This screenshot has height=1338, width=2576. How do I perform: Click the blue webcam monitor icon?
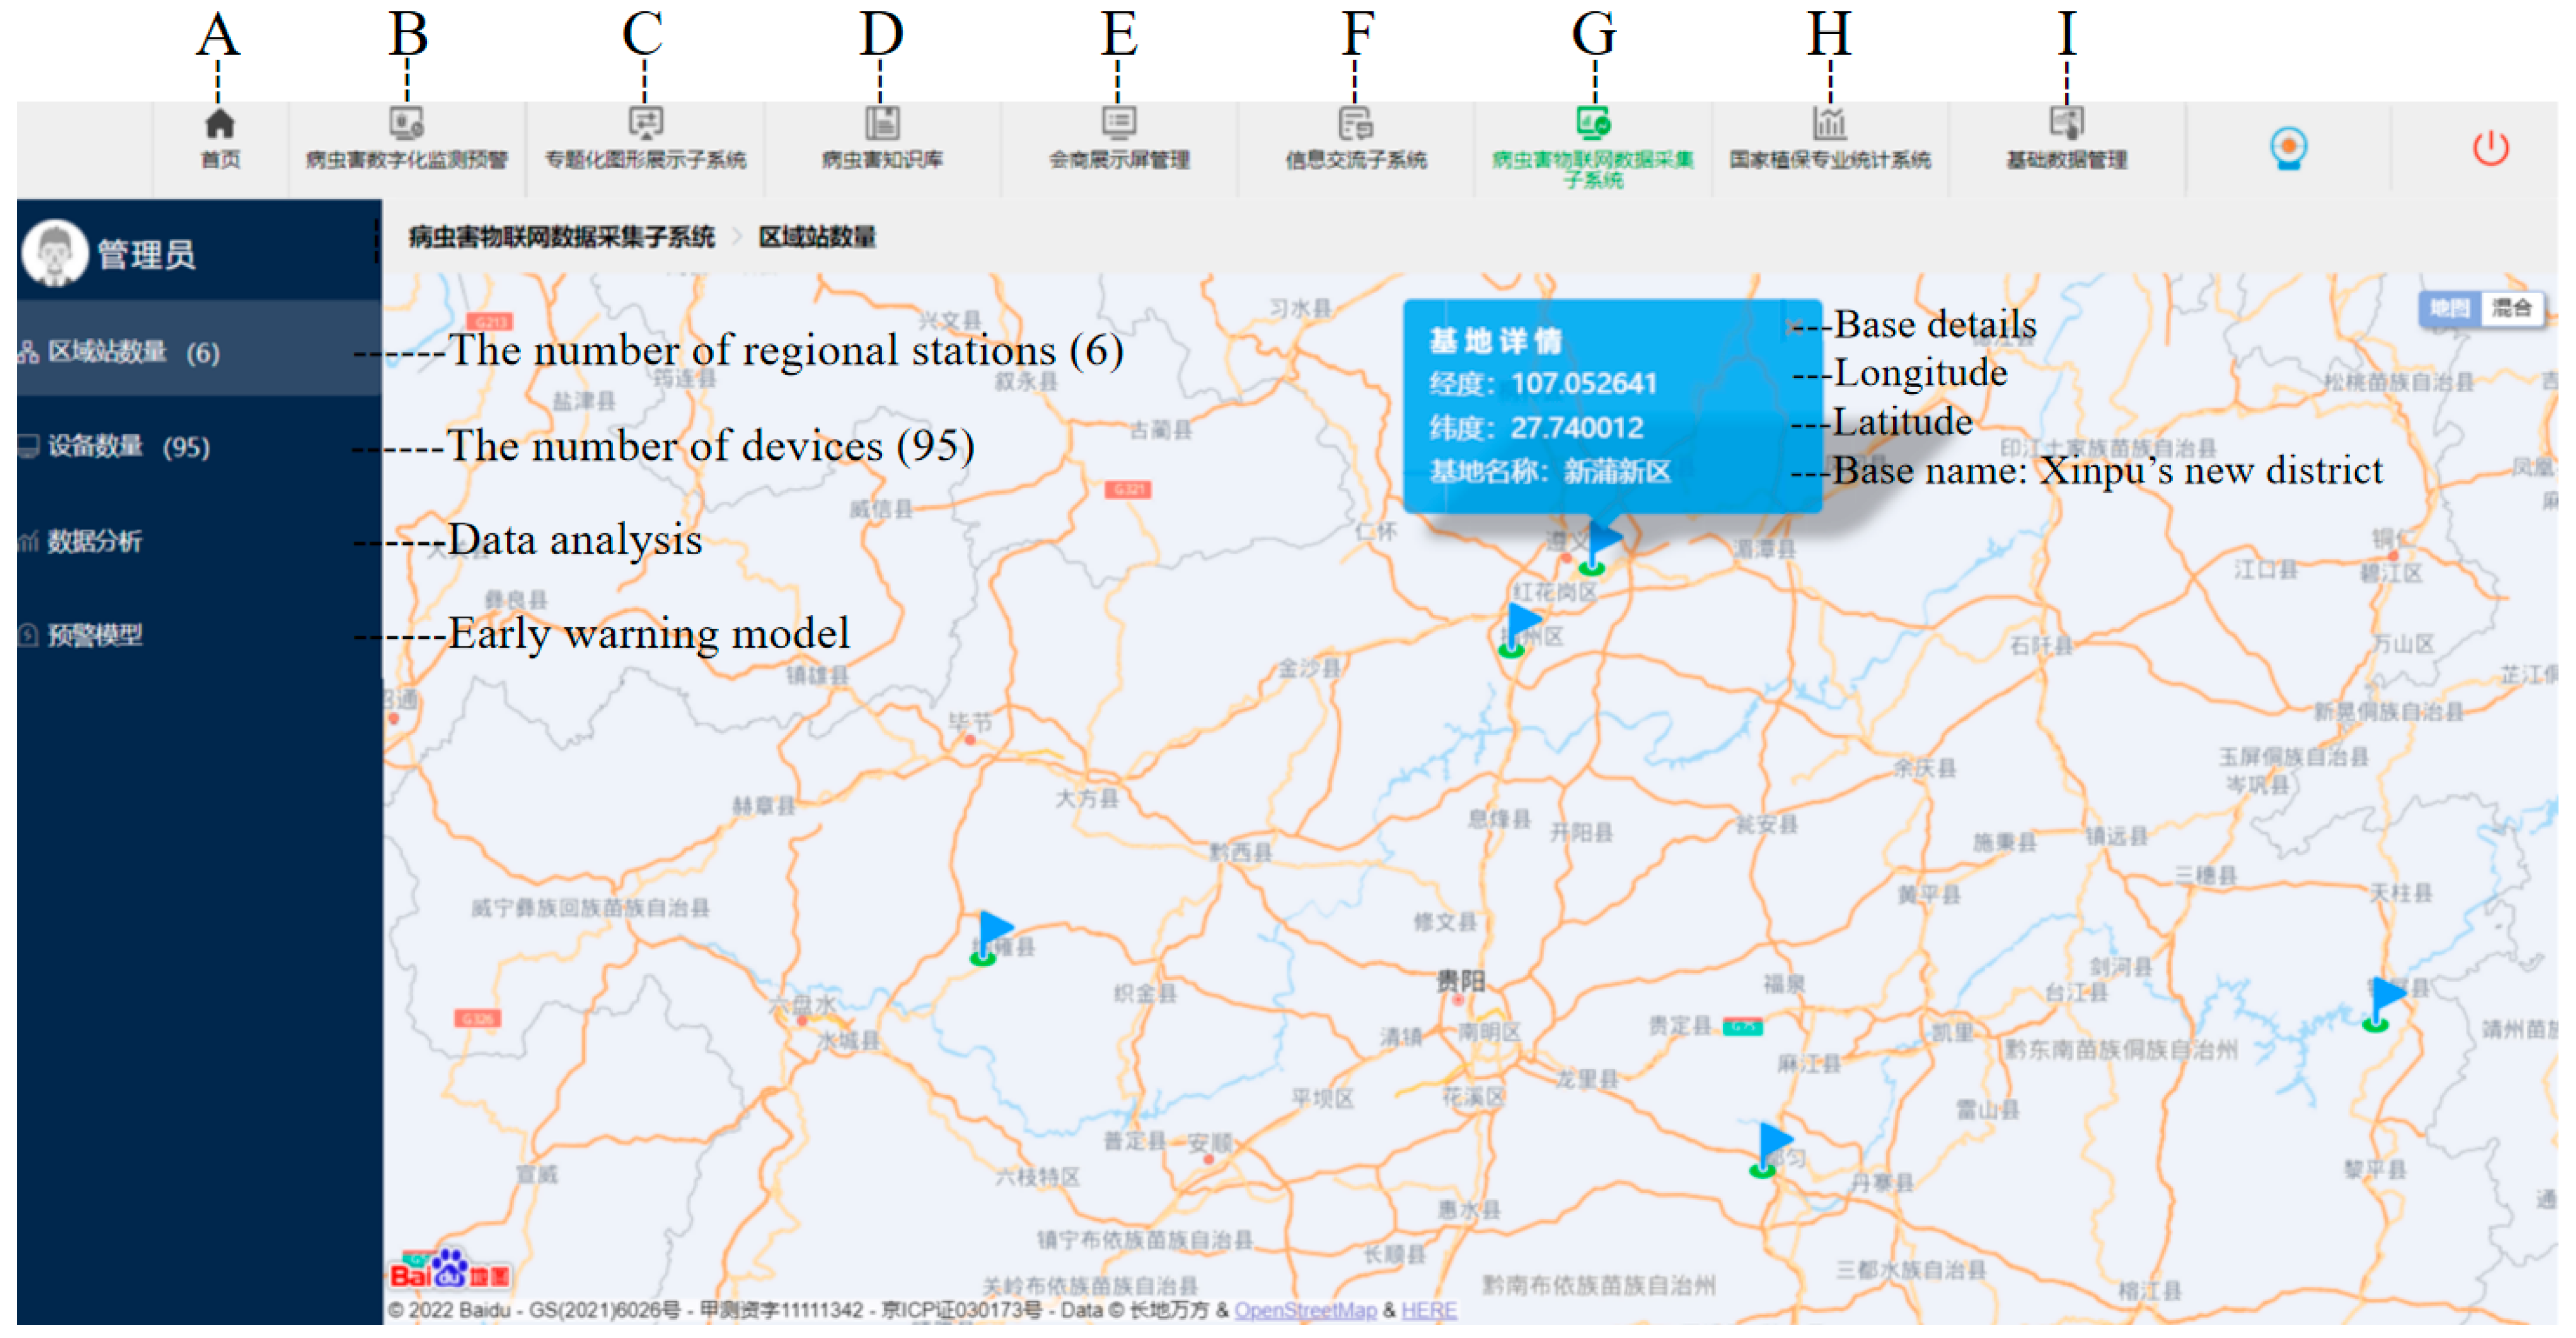coord(2287,149)
